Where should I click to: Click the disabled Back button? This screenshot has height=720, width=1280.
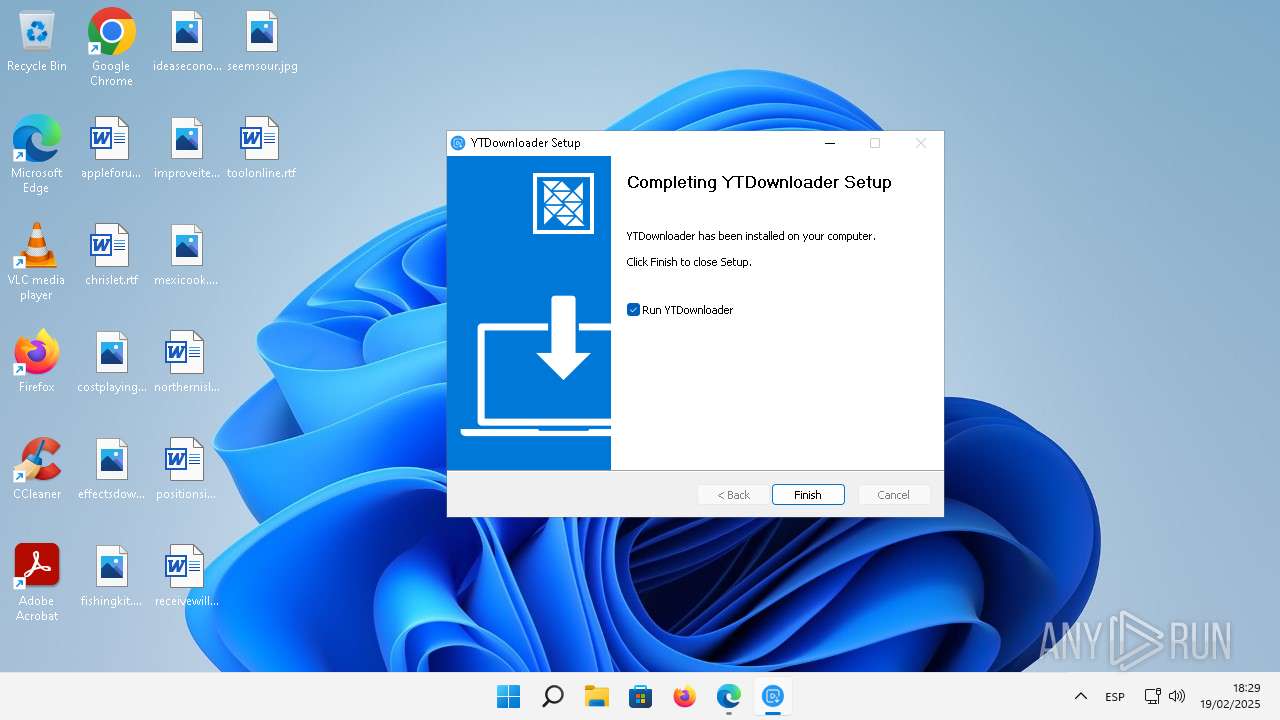(x=734, y=495)
